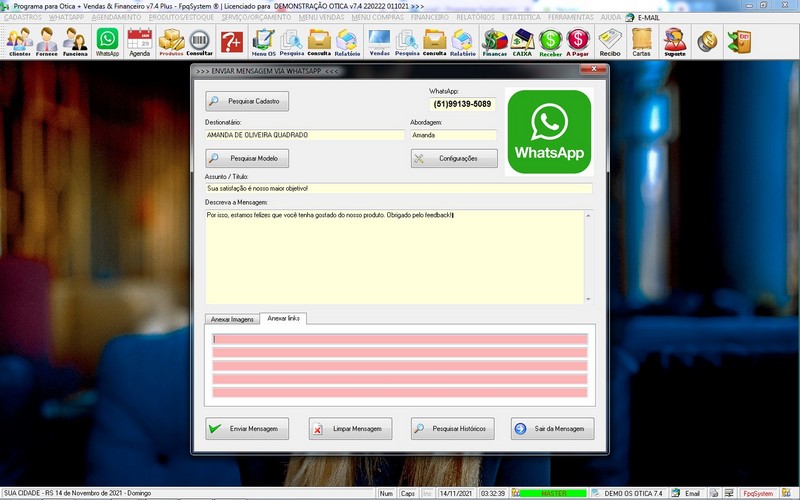This screenshot has width=800, height=500.
Task: Open the AJUDA menu
Action: [x=611, y=17]
